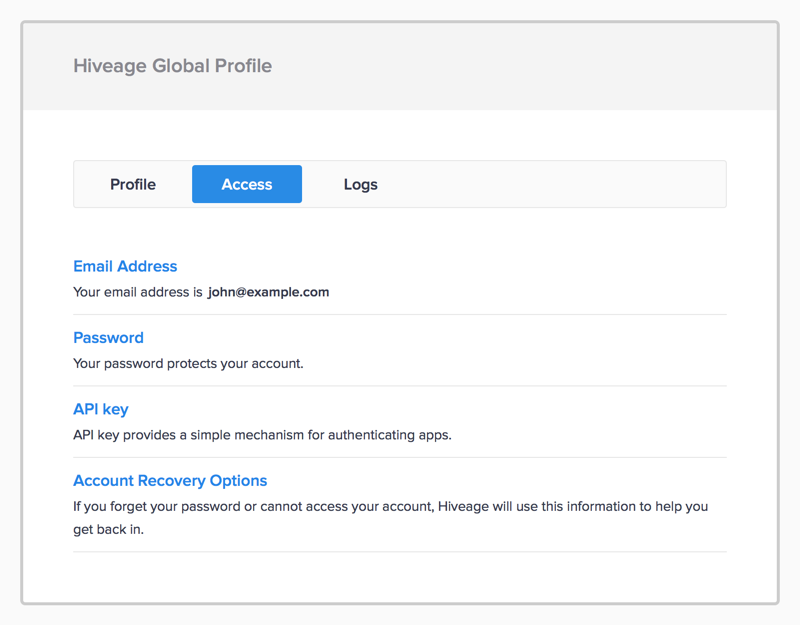Click the Password settings link
Screen dimensions: 800x625
tap(108, 338)
